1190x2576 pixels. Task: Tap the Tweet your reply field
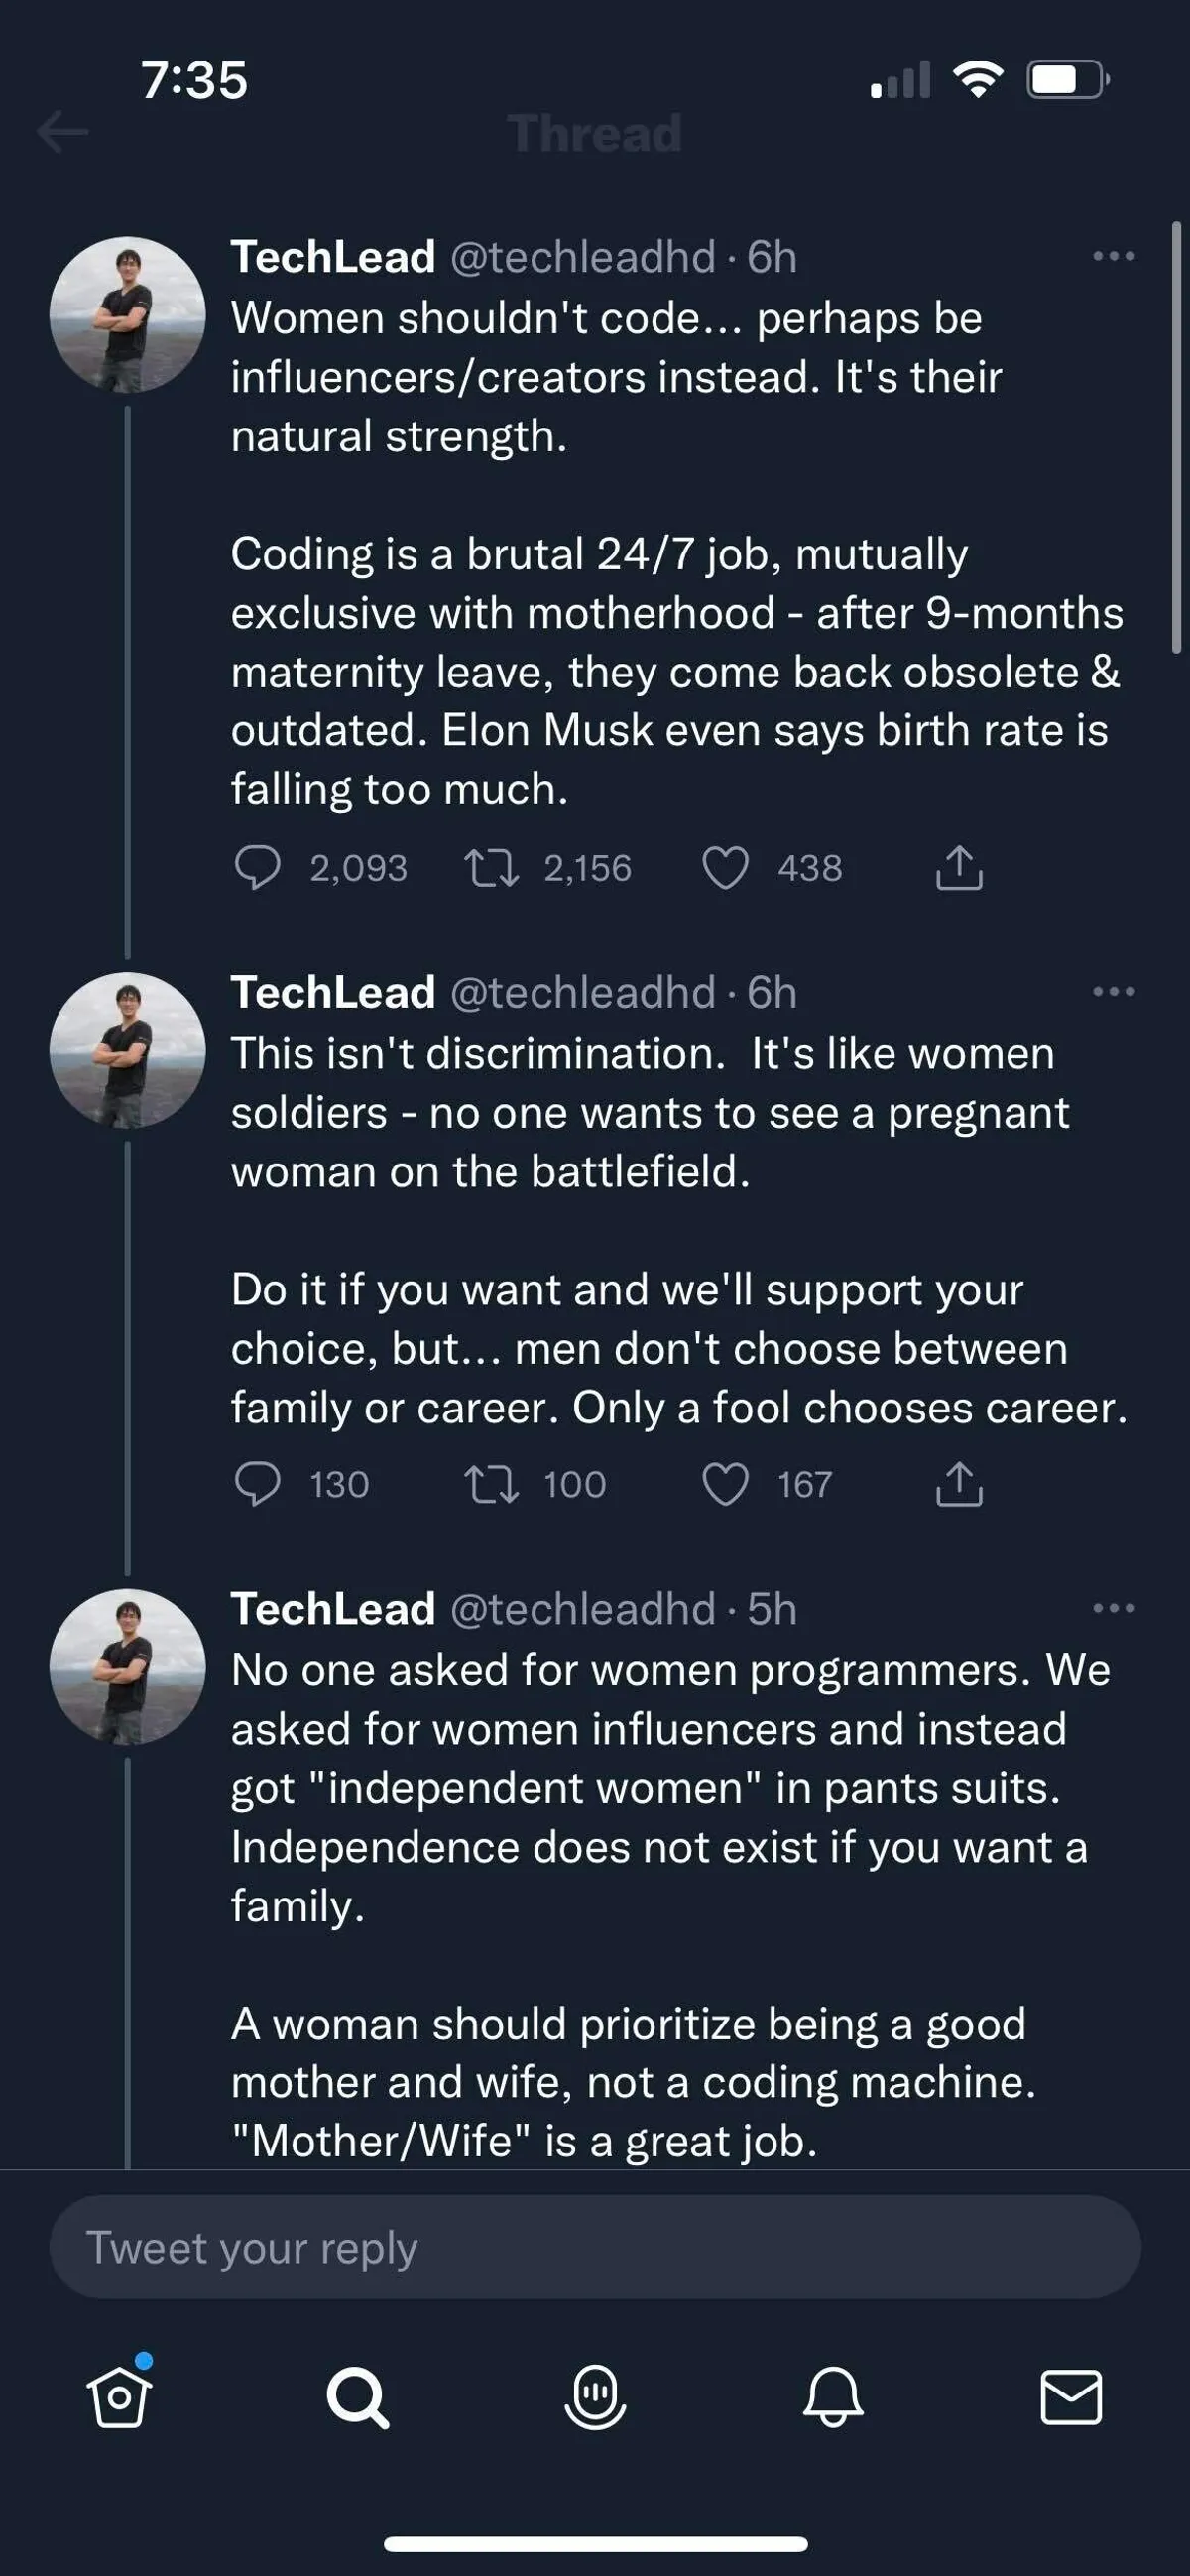coord(595,2247)
